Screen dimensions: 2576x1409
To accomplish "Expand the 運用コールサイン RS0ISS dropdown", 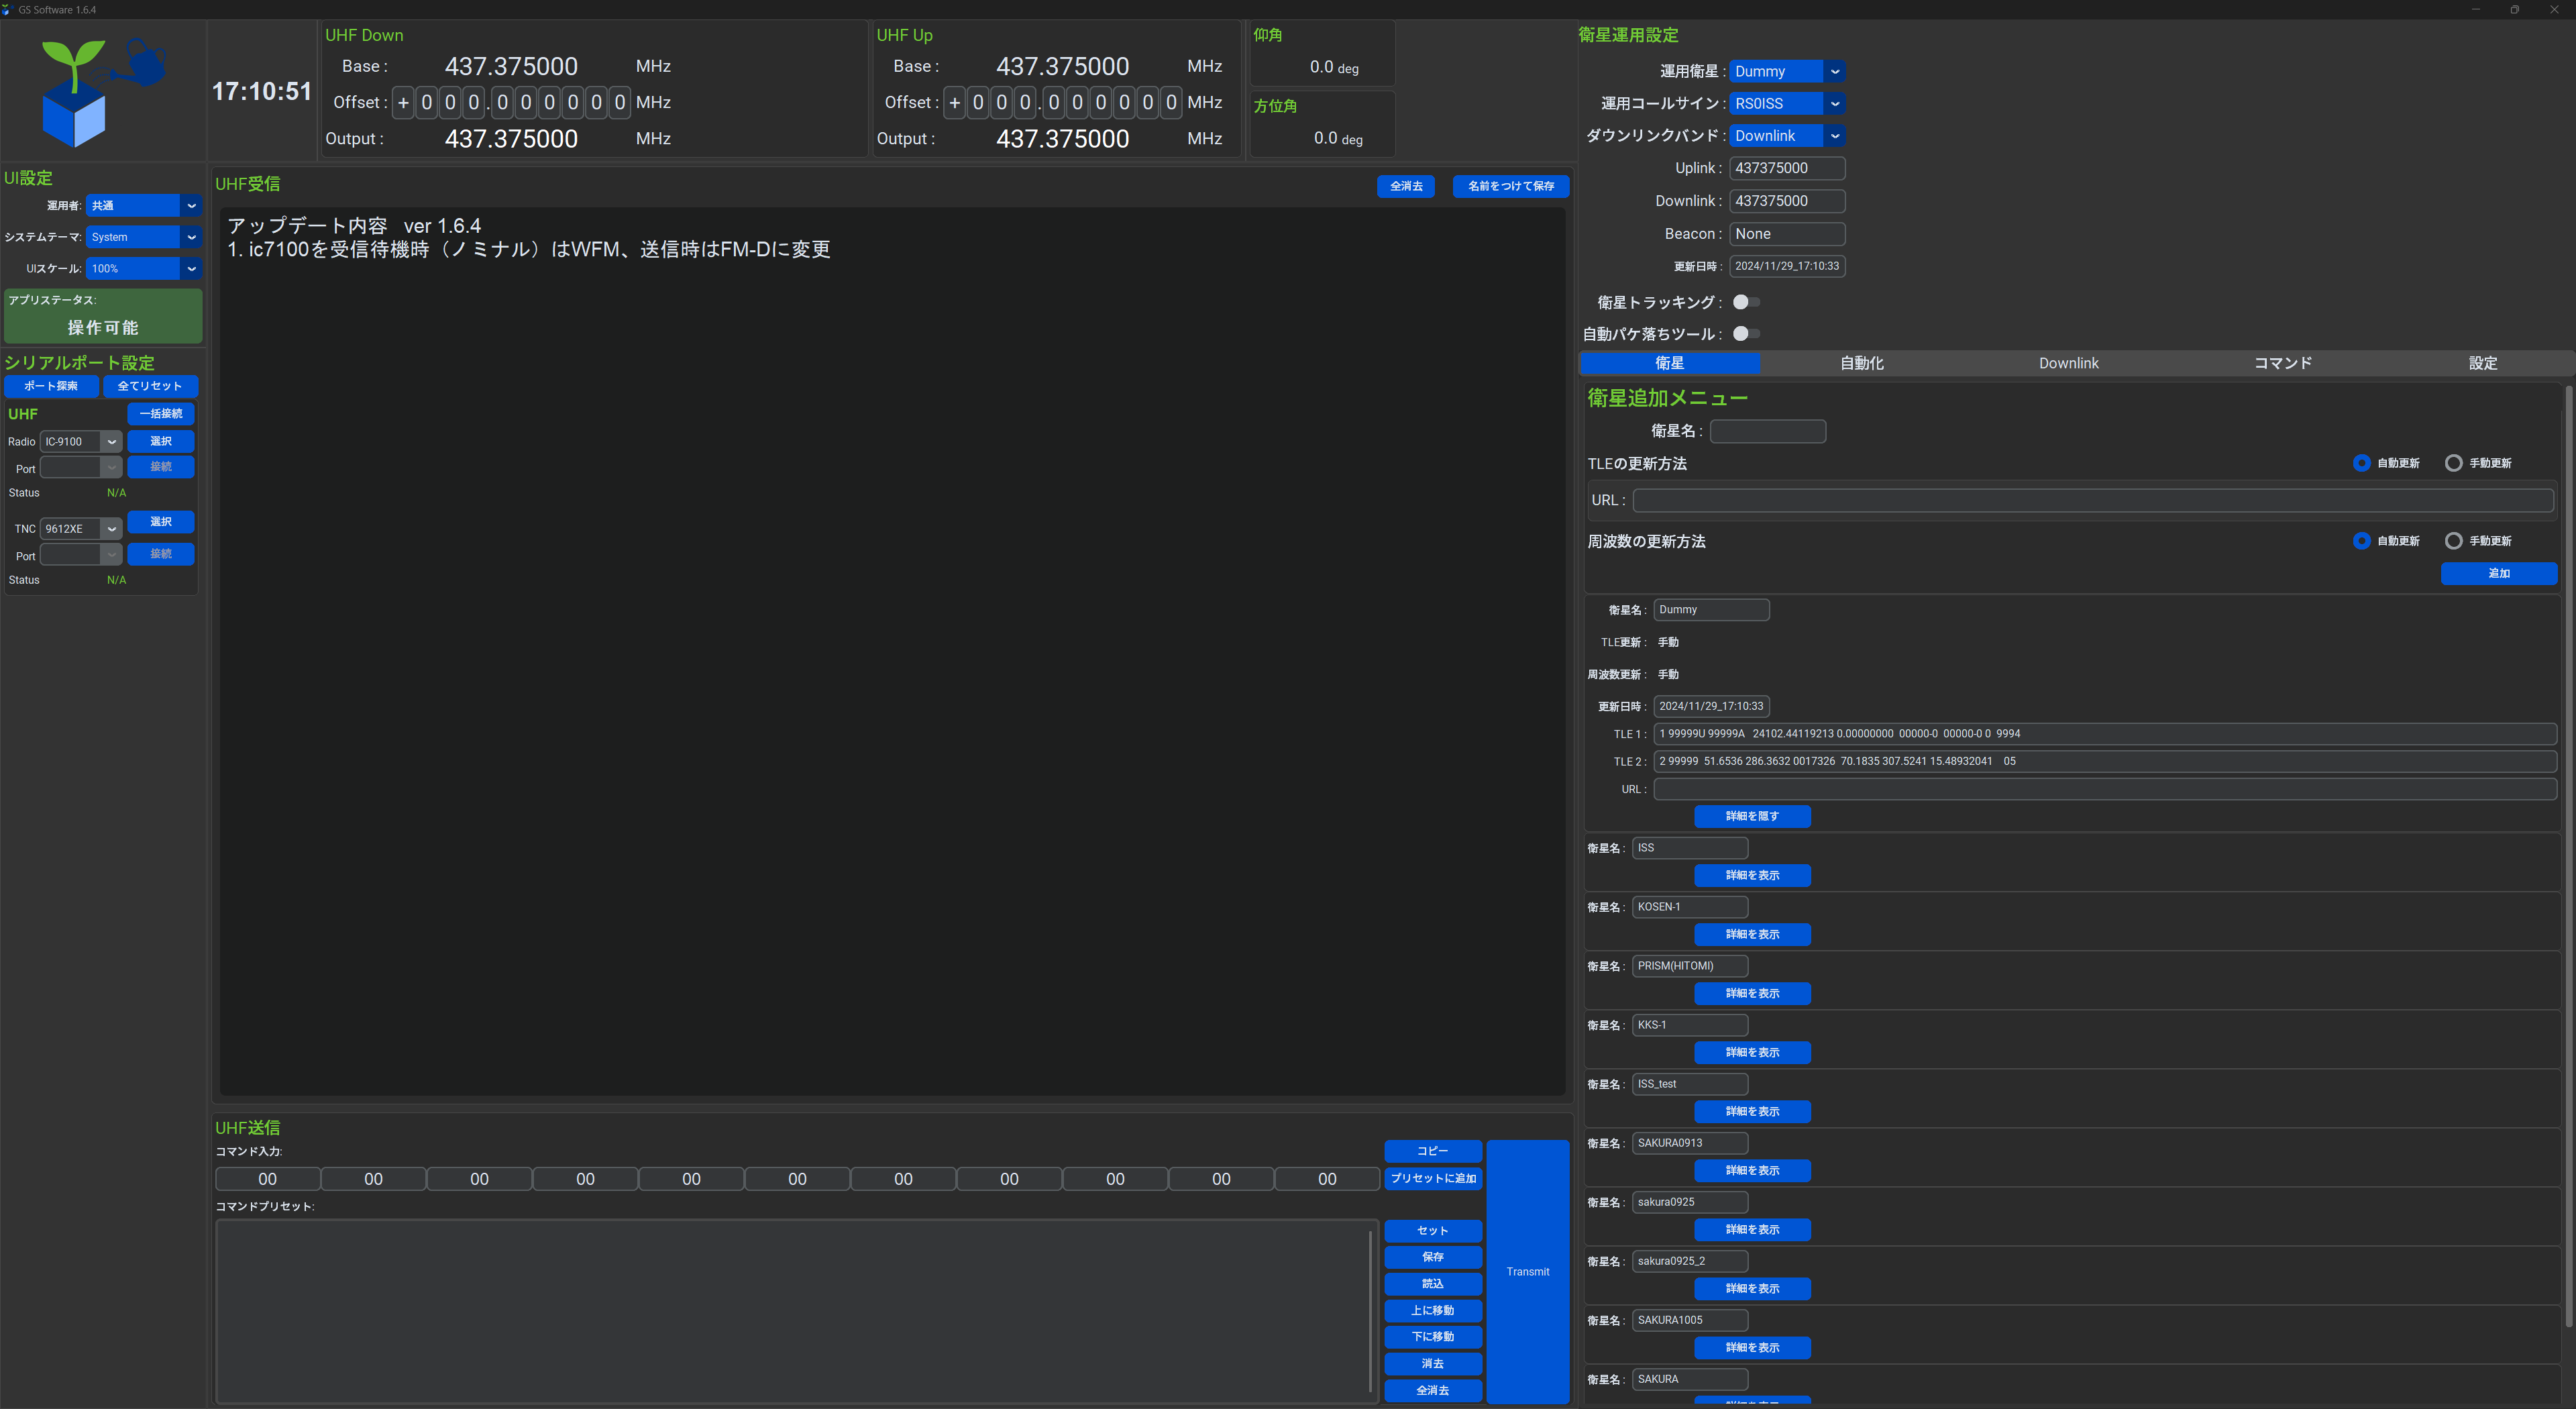I will [1786, 104].
